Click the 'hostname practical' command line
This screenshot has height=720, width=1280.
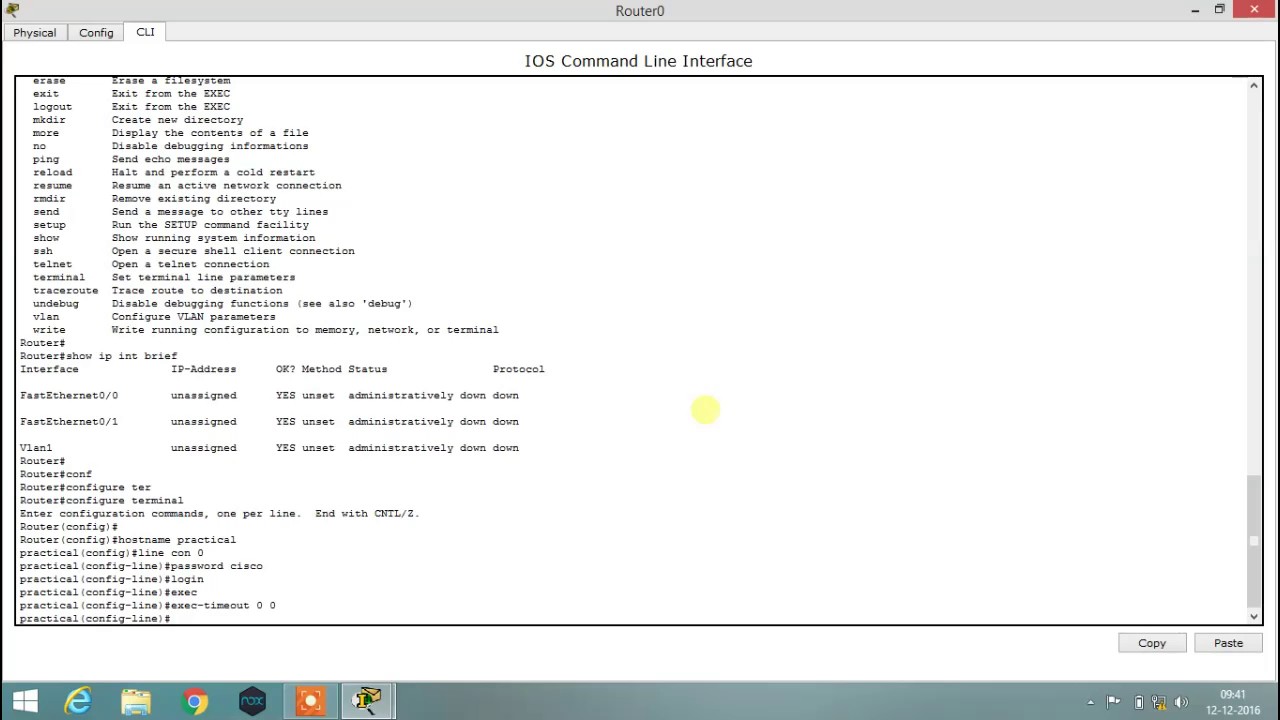coord(127,540)
